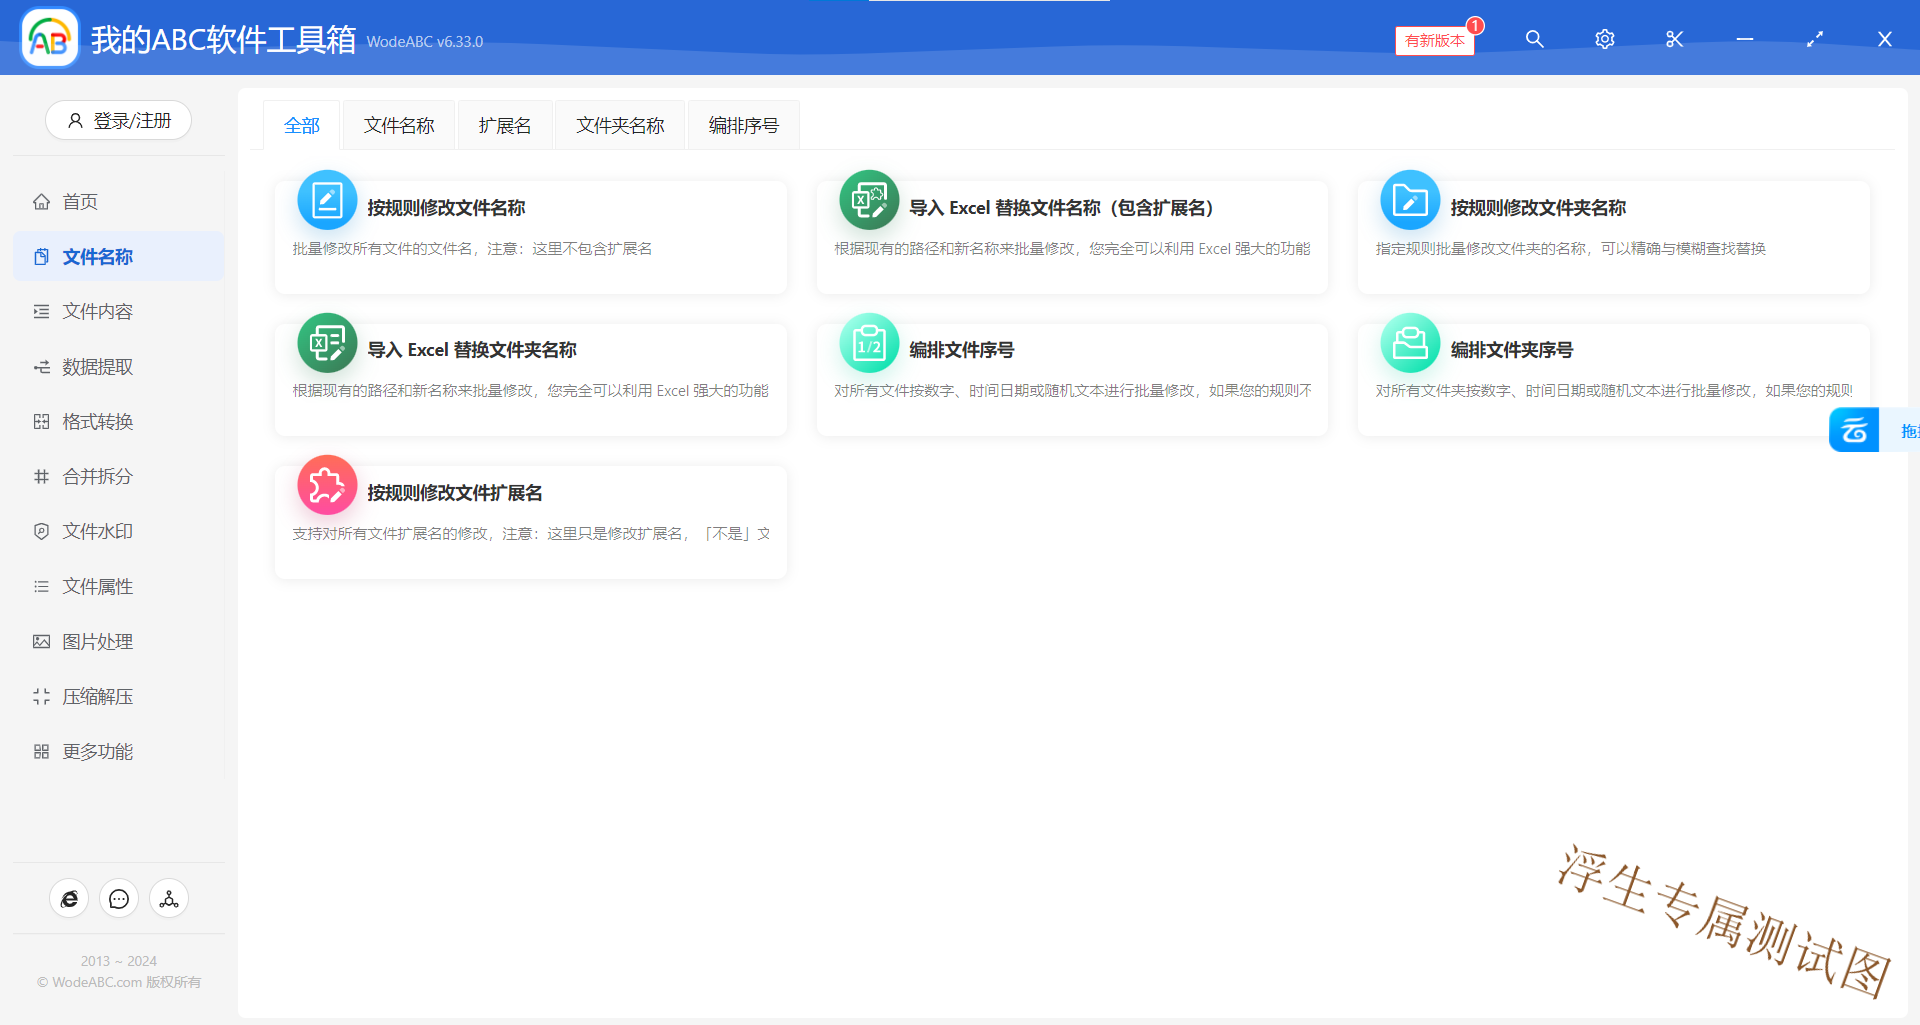Switch to the 扩展名 tab
The width and height of the screenshot is (1920, 1025).
click(x=505, y=126)
